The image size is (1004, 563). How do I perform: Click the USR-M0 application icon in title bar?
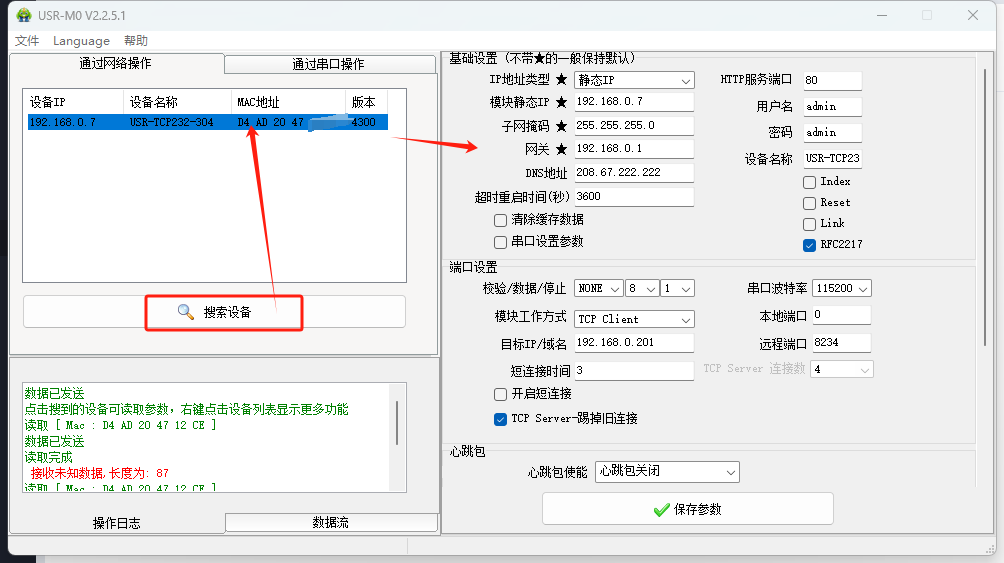23,15
